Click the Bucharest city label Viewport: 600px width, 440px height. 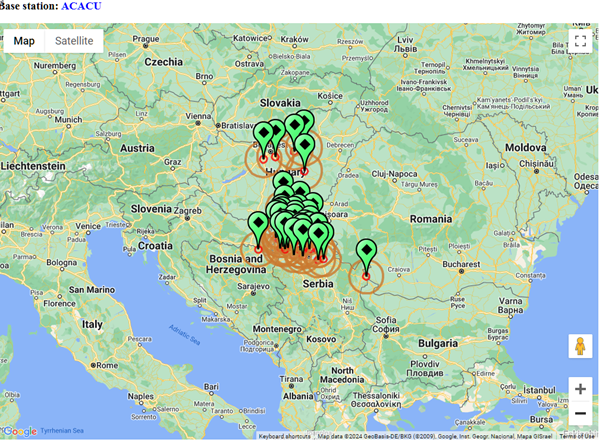pyautogui.click(x=461, y=264)
